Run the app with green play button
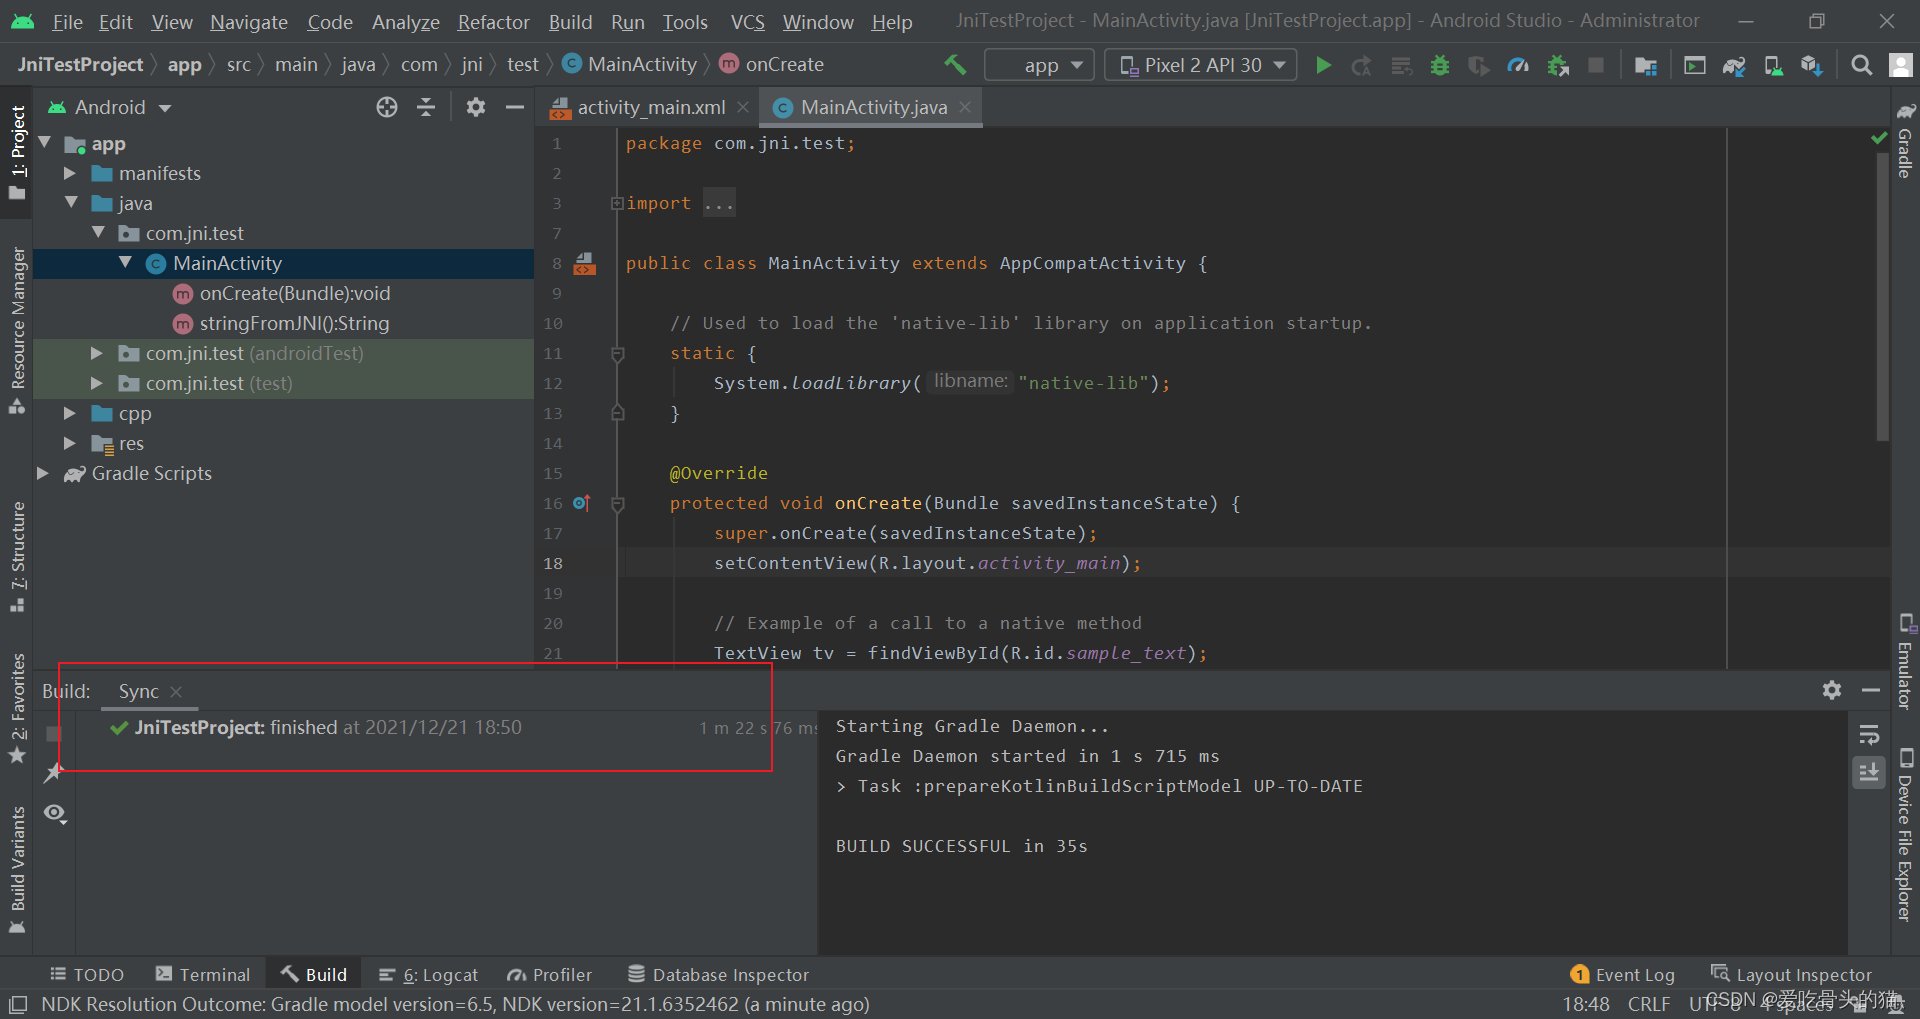The height and width of the screenshot is (1019, 1920). click(x=1323, y=65)
